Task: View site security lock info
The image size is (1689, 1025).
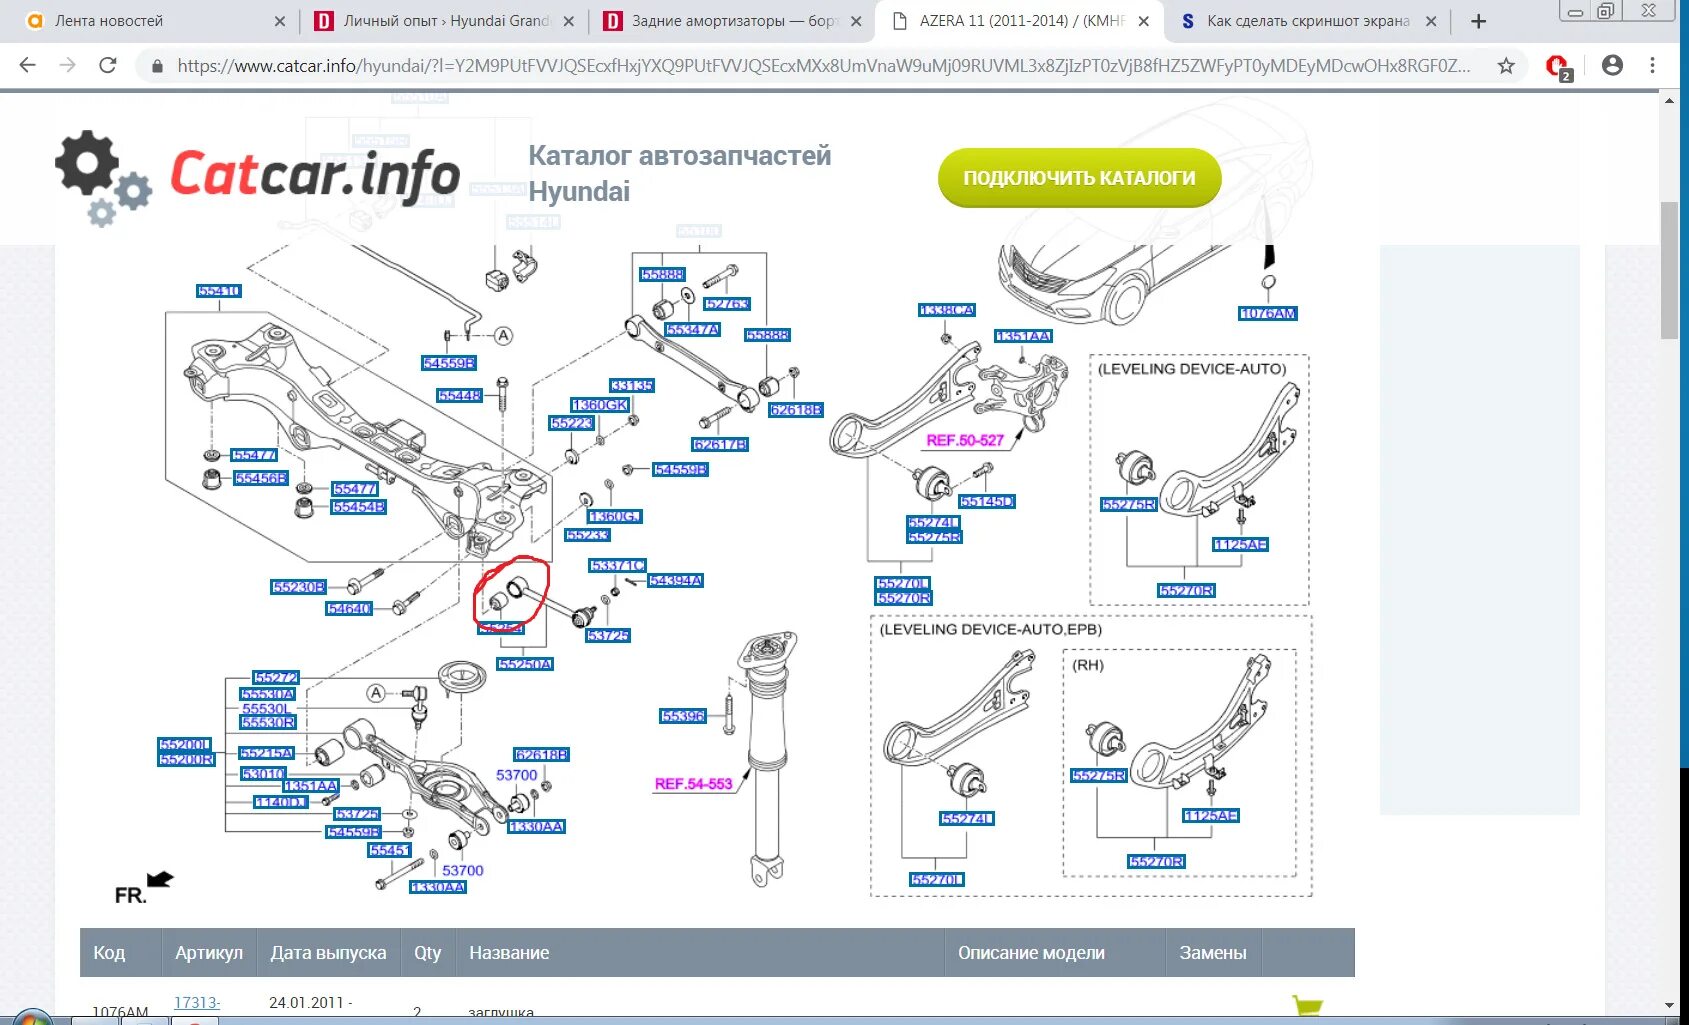Action: tap(157, 66)
